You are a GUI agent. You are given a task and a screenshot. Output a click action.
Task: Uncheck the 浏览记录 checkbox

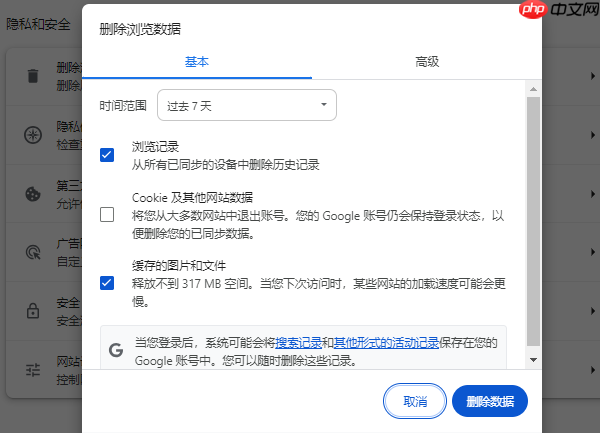click(107, 155)
